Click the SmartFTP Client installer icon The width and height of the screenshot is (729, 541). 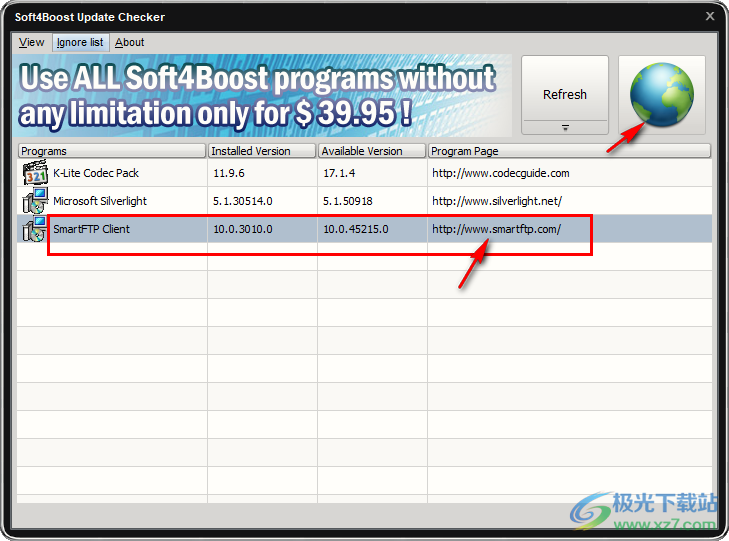[35, 229]
